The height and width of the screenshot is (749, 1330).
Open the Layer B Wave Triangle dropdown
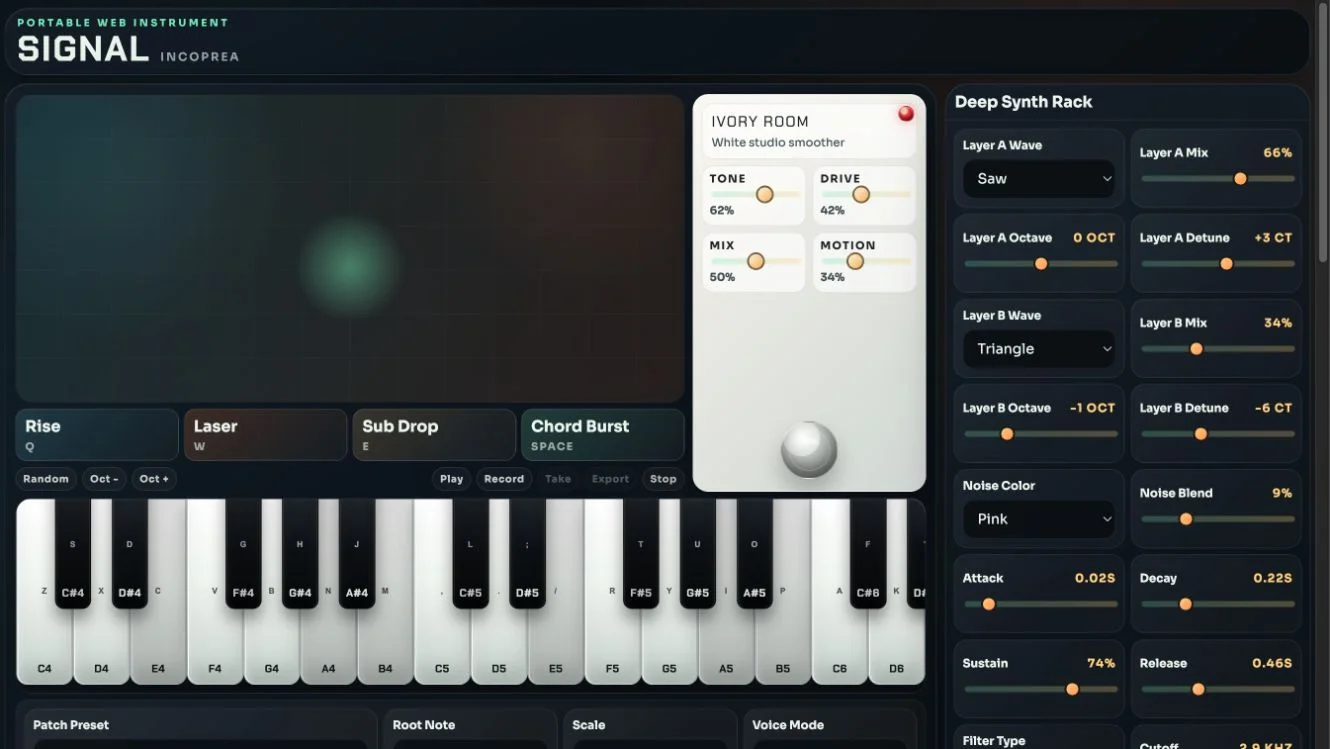[x=1039, y=348]
